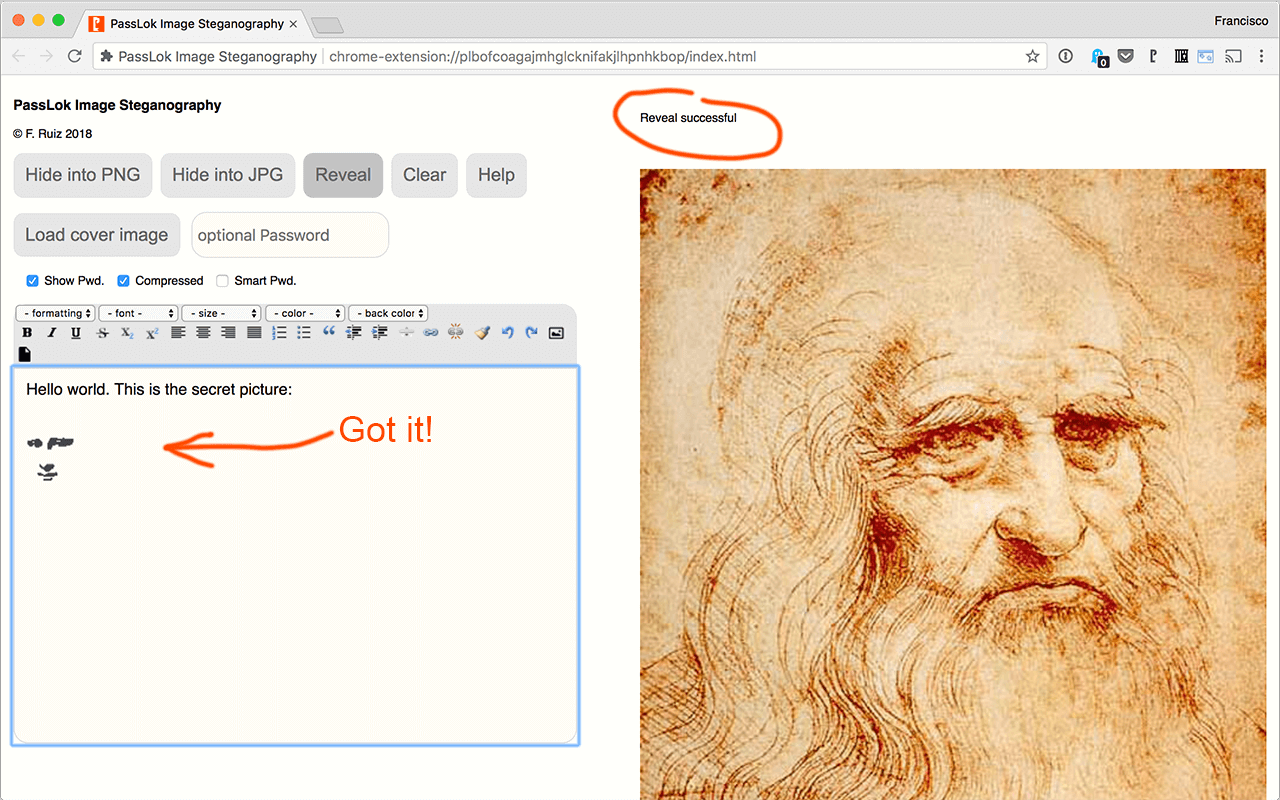Remove the hyperlink with unlink icon
The image size is (1280, 800).
tap(456, 333)
